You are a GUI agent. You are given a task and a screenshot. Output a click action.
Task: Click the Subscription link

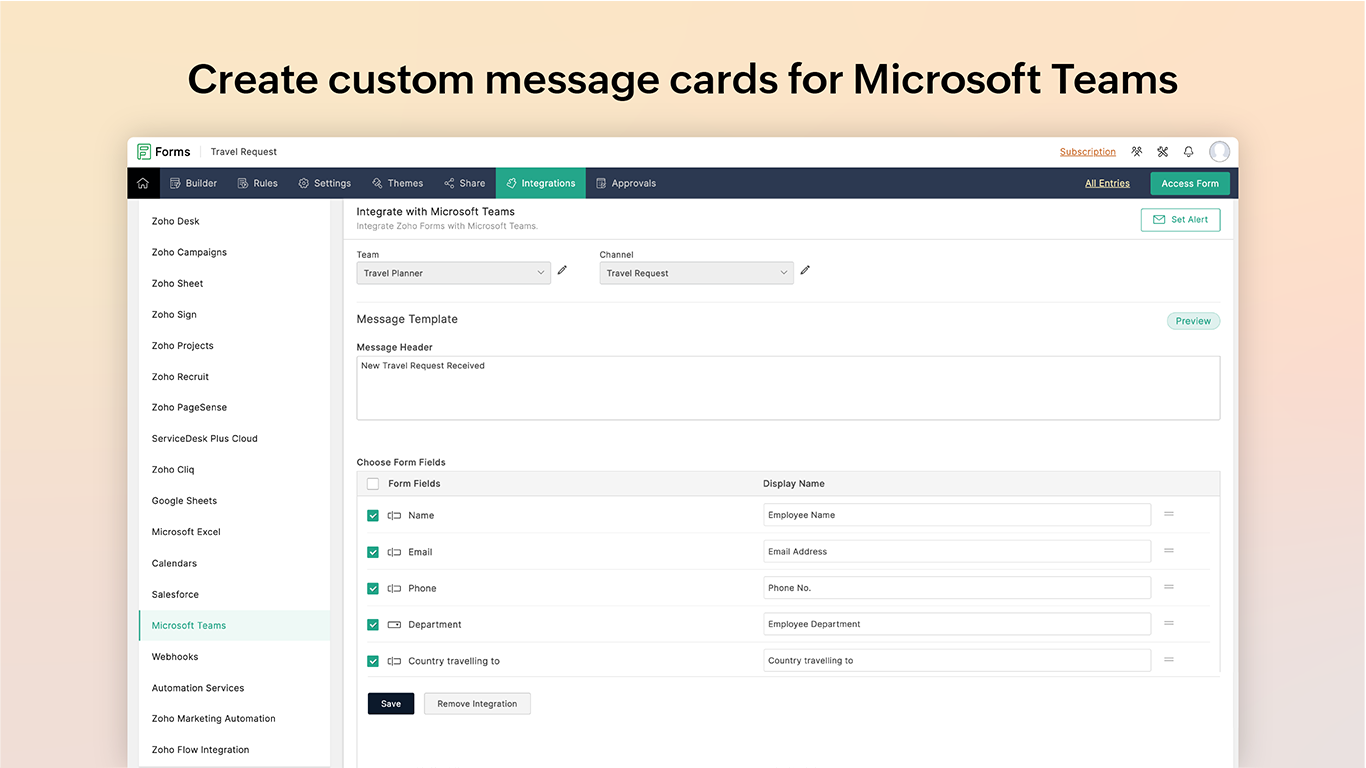1088,152
